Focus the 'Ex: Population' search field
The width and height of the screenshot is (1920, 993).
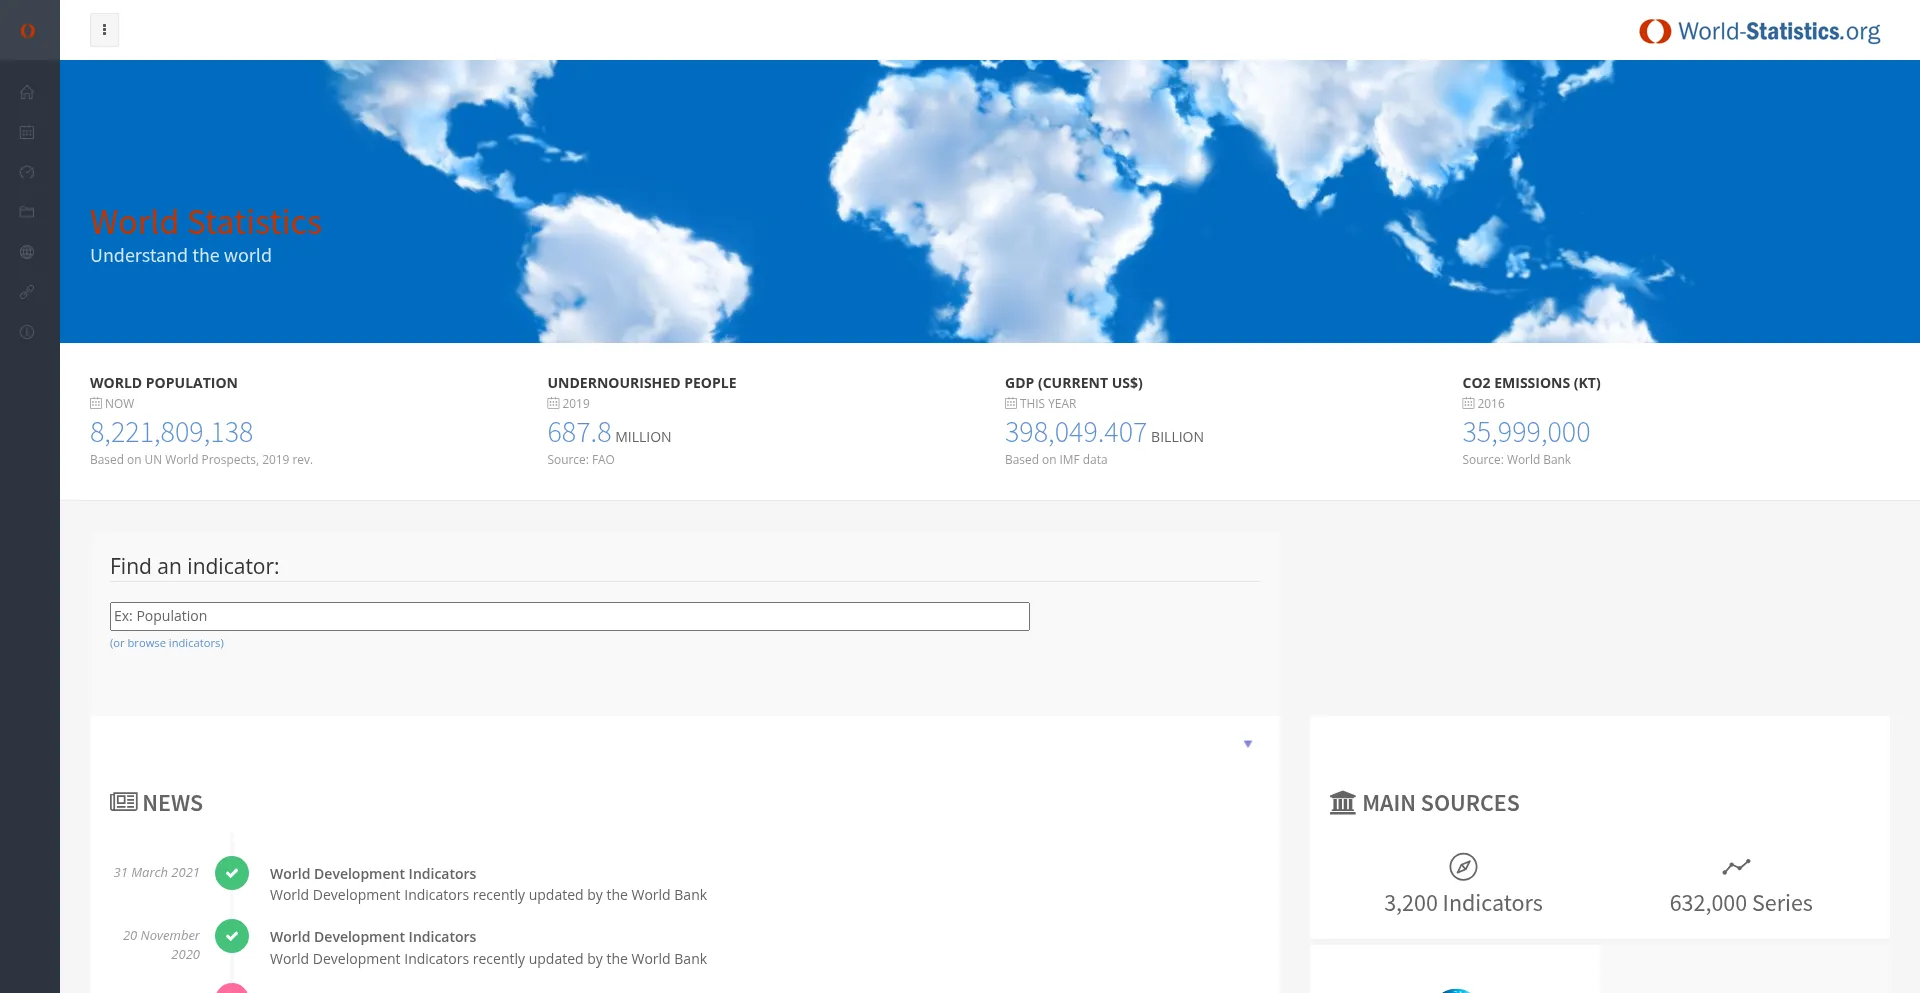[x=569, y=616]
